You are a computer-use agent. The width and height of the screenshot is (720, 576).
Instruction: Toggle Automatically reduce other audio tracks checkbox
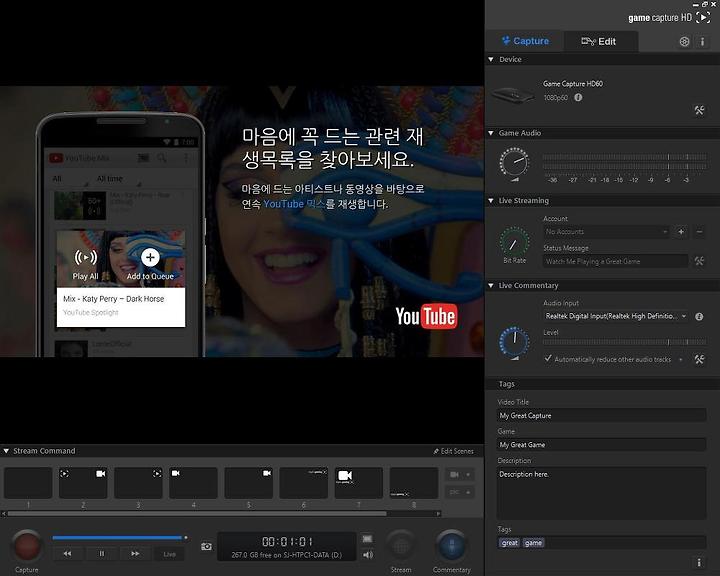[548, 358]
